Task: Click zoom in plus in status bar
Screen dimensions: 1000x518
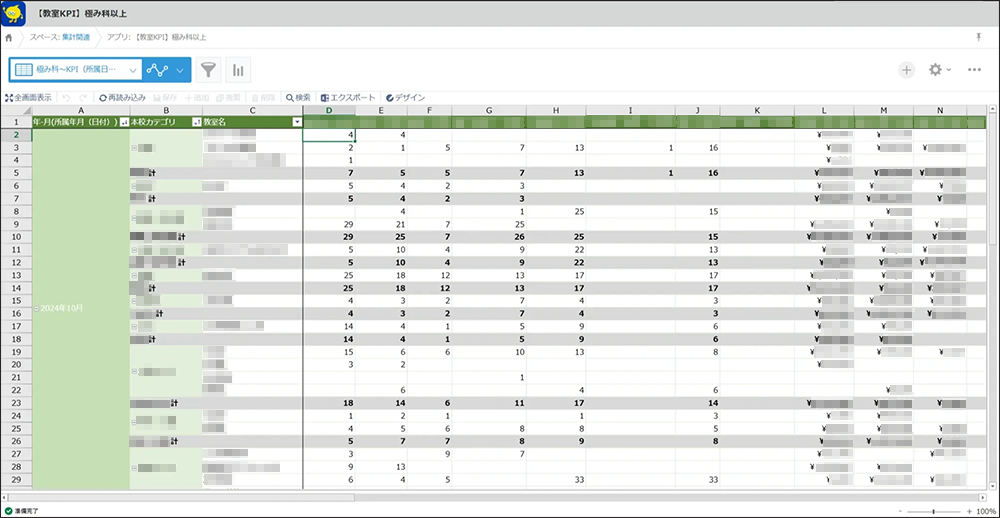Action: pyautogui.click(x=969, y=511)
